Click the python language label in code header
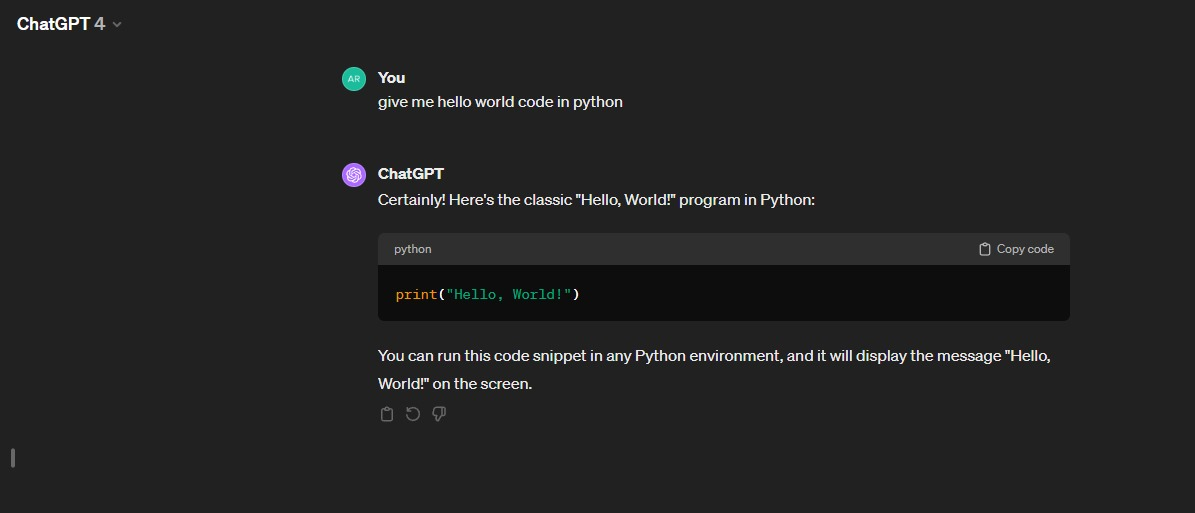The height and width of the screenshot is (513, 1195). point(412,249)
